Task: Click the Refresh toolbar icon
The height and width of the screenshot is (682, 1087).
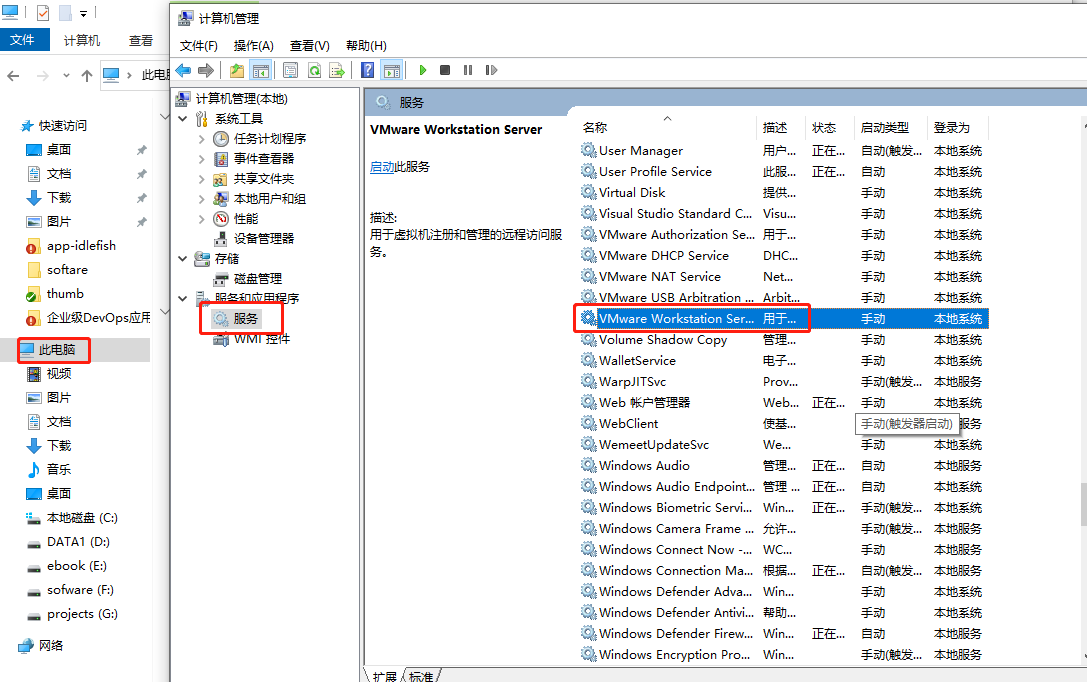Action: click(314, 70)
